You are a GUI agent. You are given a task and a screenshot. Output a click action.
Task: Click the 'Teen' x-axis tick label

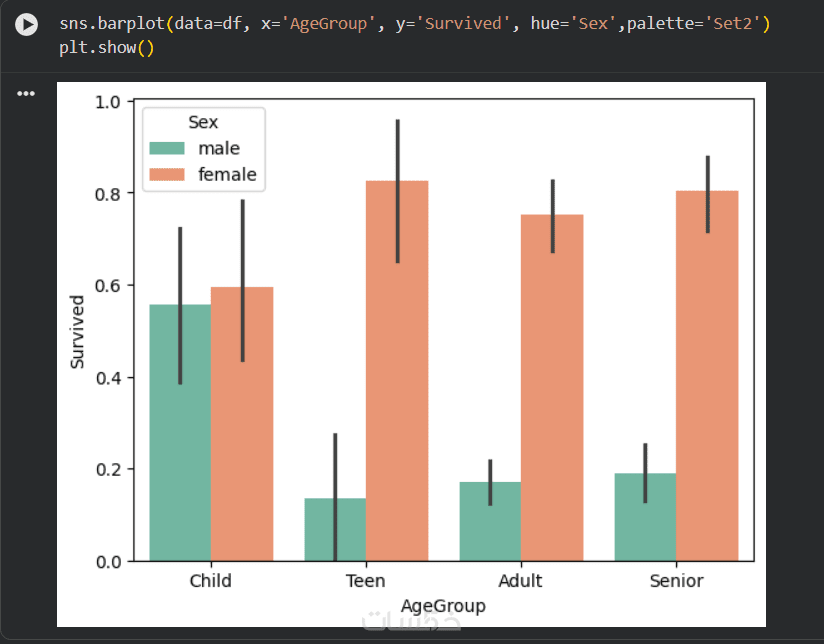tap(365, 581)
